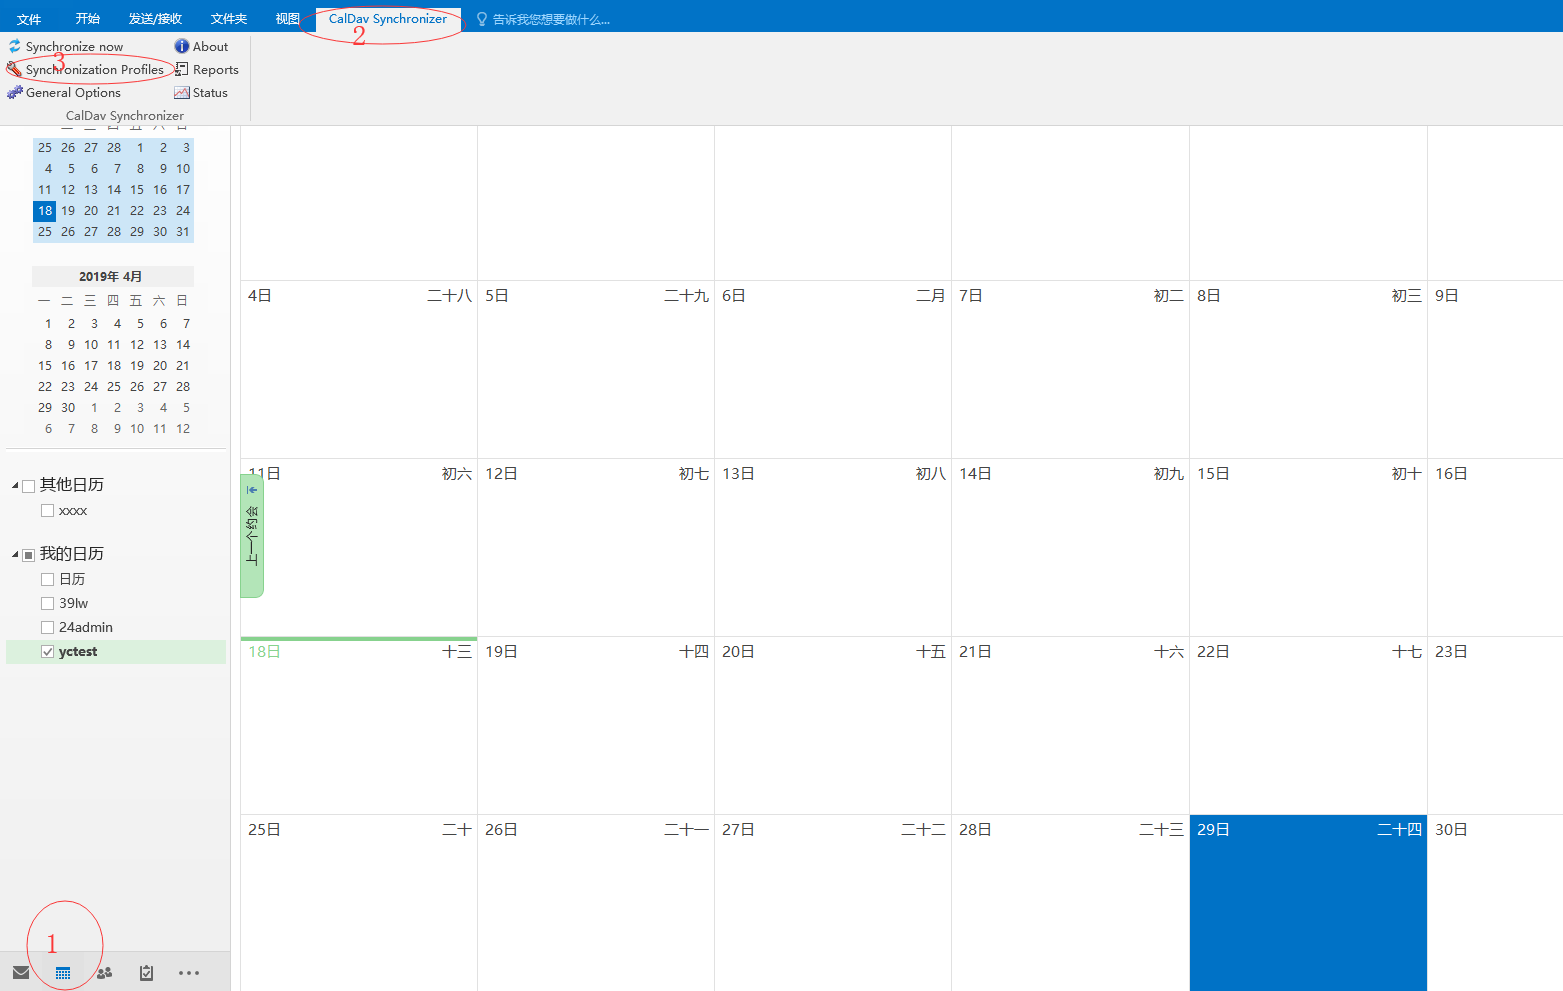Switch to Calendar view icon
Viewport: 1563px width, 991px height.
tap(63, 972)
